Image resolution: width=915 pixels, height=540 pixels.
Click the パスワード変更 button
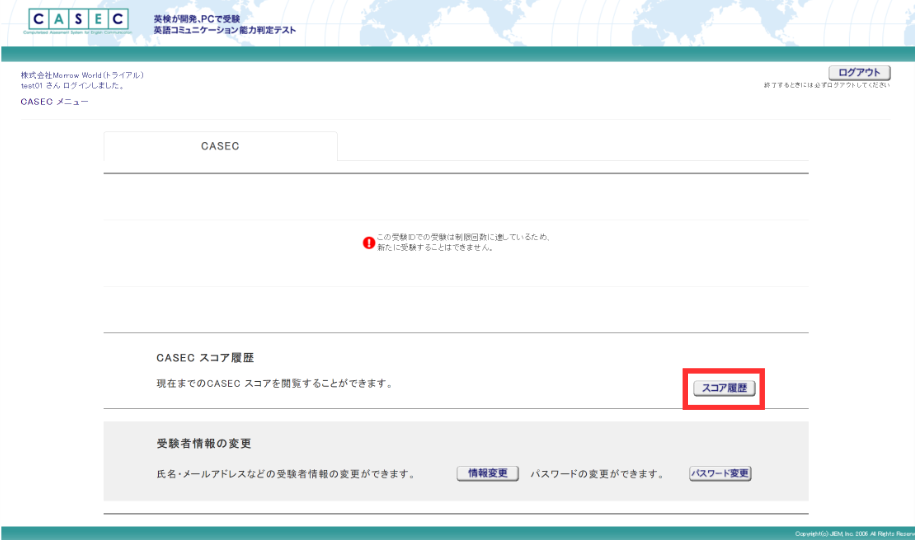[x=720, y=473]
